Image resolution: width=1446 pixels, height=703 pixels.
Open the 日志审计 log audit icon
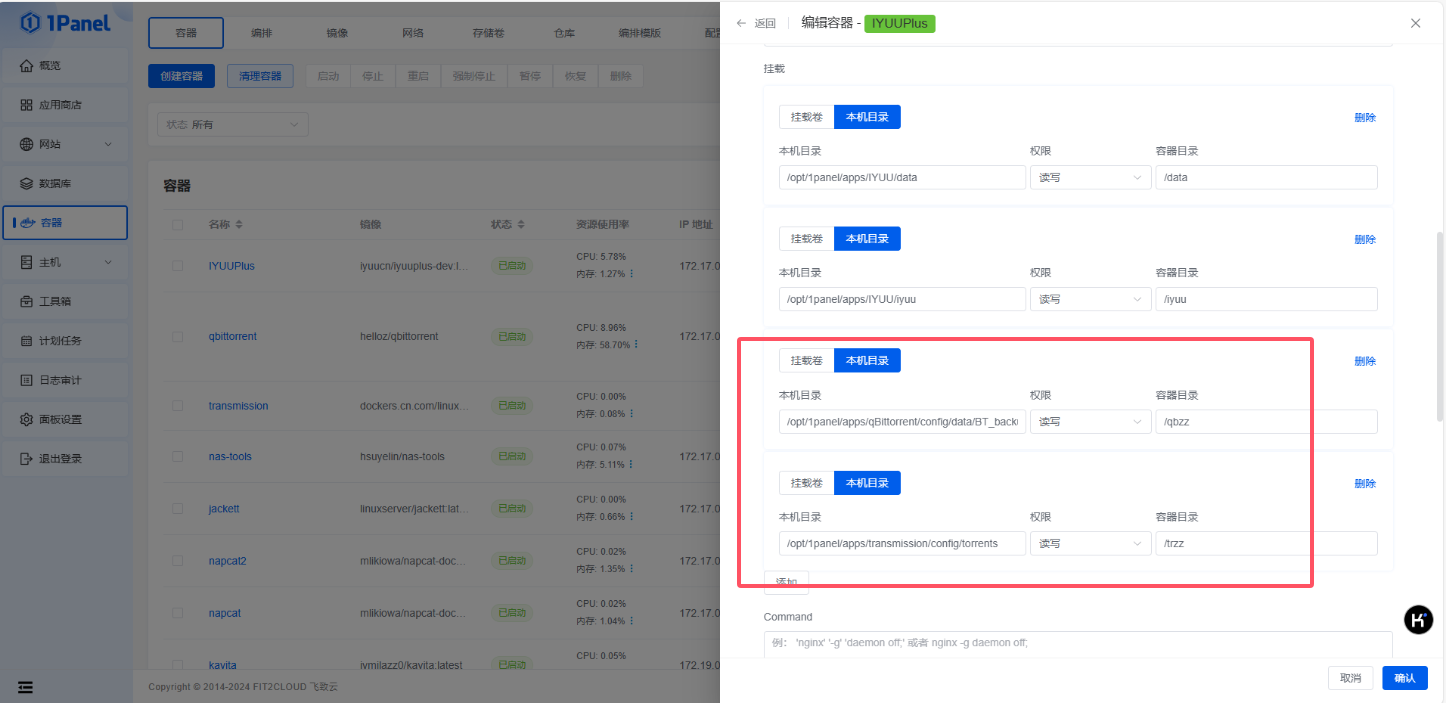pyautogui.click(x=27, y=380)
